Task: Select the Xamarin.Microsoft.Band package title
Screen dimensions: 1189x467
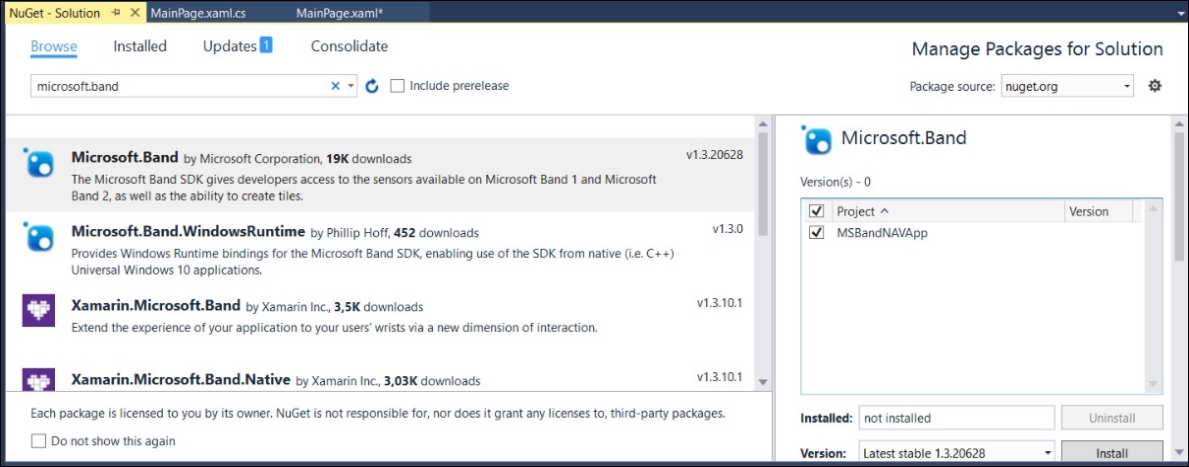Action: coord(155,306)
